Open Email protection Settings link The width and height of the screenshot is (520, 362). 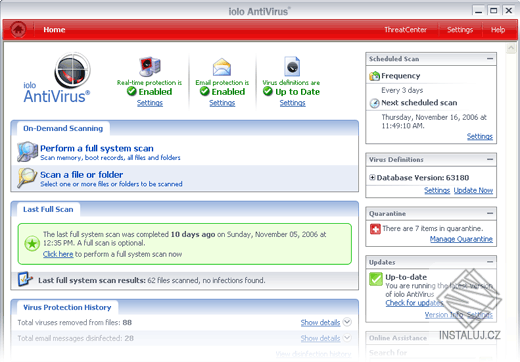coord(222,103)
